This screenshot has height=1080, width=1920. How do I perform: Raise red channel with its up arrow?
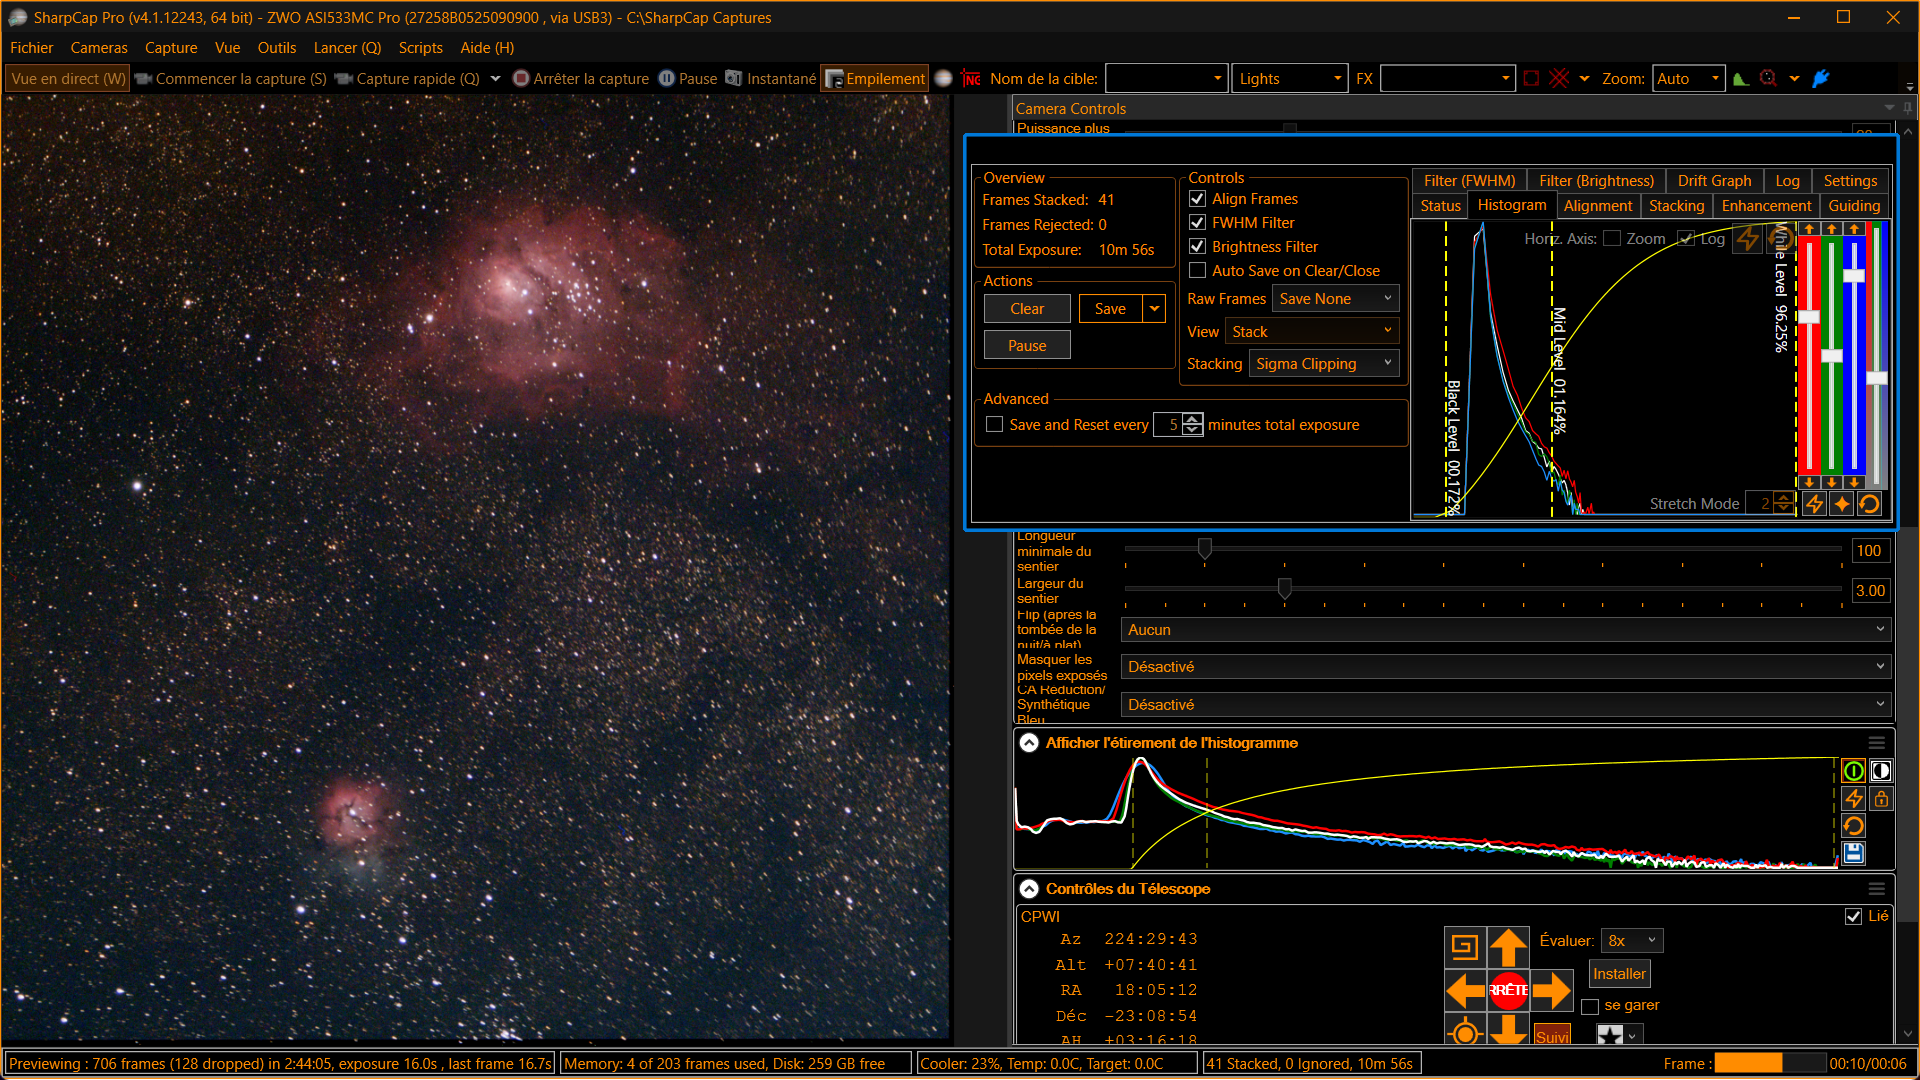click(1809, 229)
